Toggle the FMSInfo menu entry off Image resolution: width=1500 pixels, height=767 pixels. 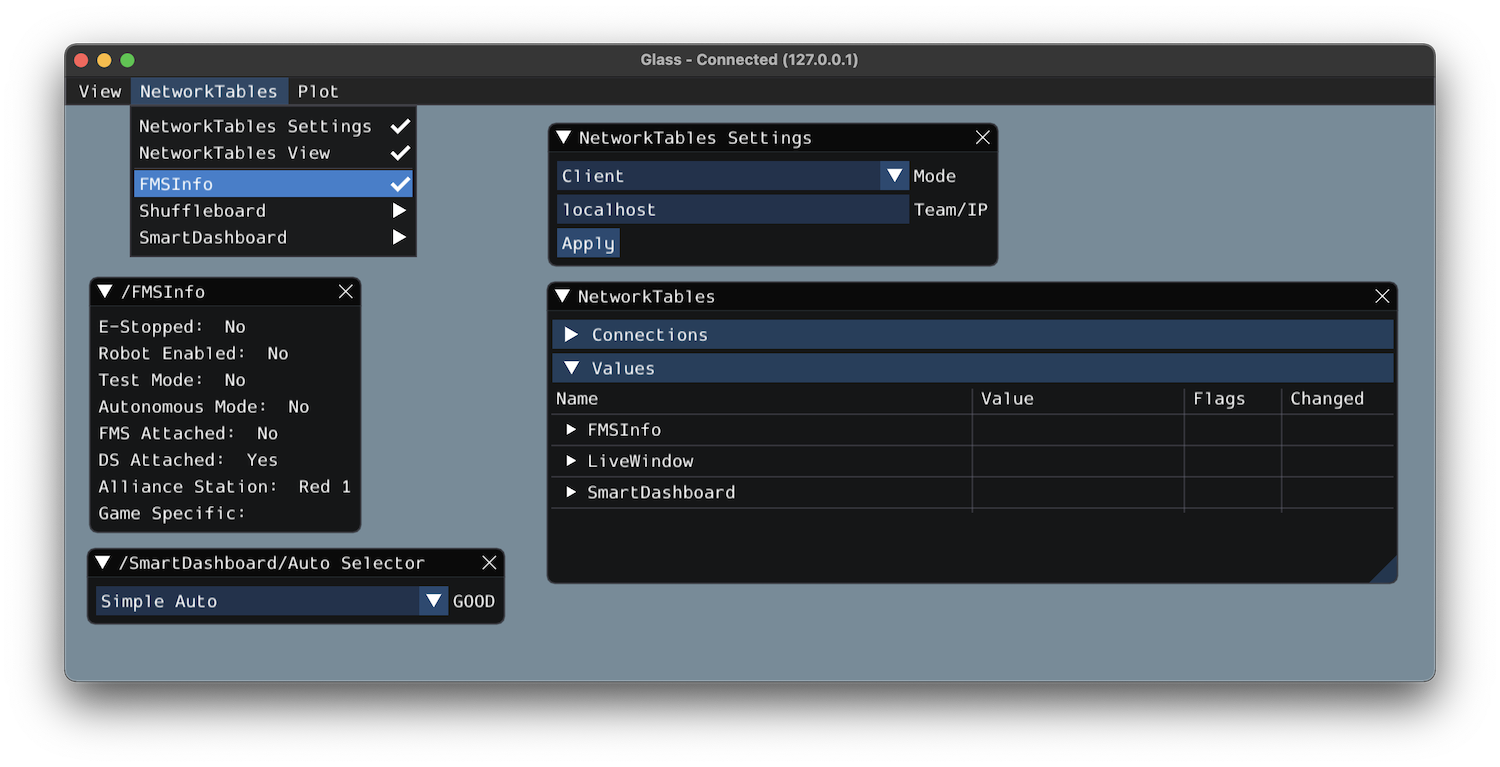(272, 184)
